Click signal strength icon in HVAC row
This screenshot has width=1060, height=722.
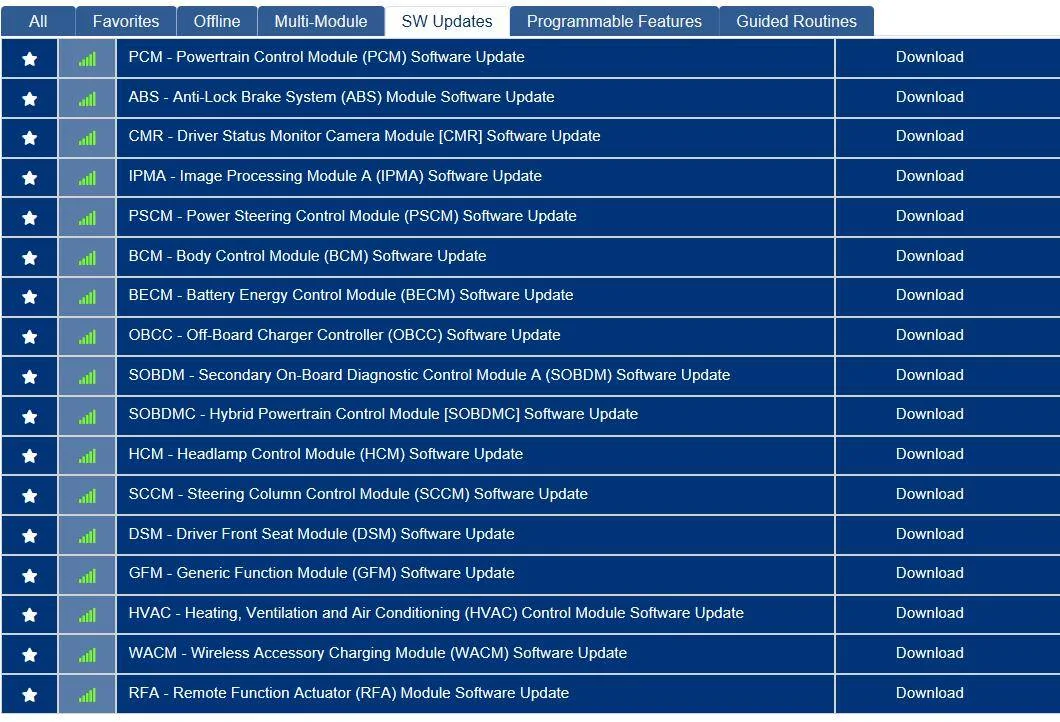tap(87, 615)
